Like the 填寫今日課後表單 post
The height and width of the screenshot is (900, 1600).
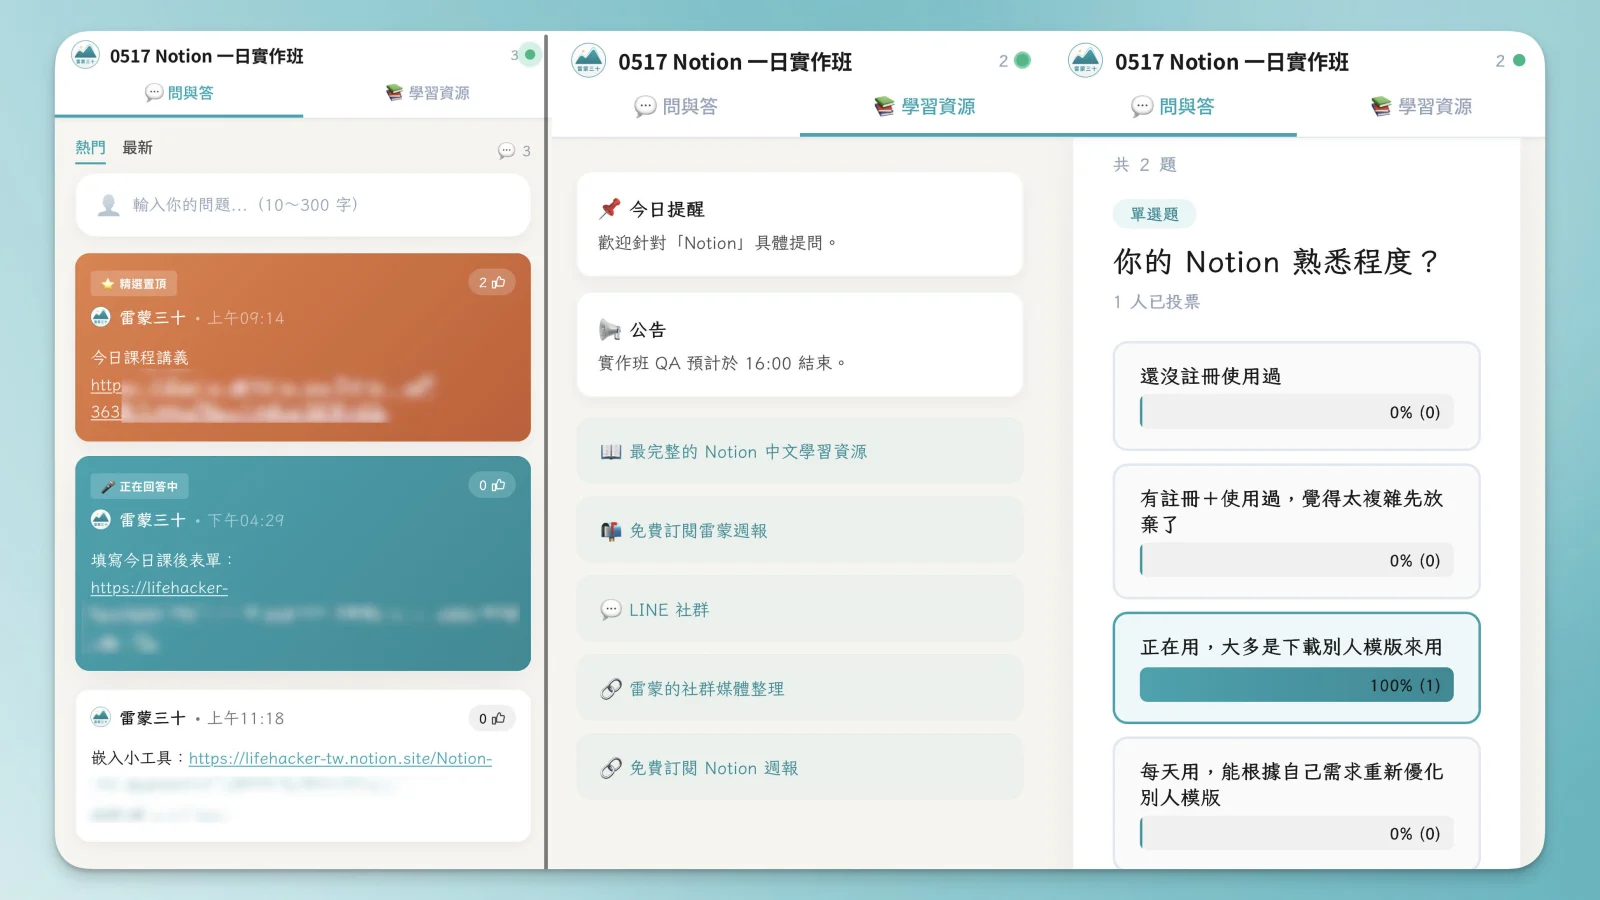click(x=492, y=485)
